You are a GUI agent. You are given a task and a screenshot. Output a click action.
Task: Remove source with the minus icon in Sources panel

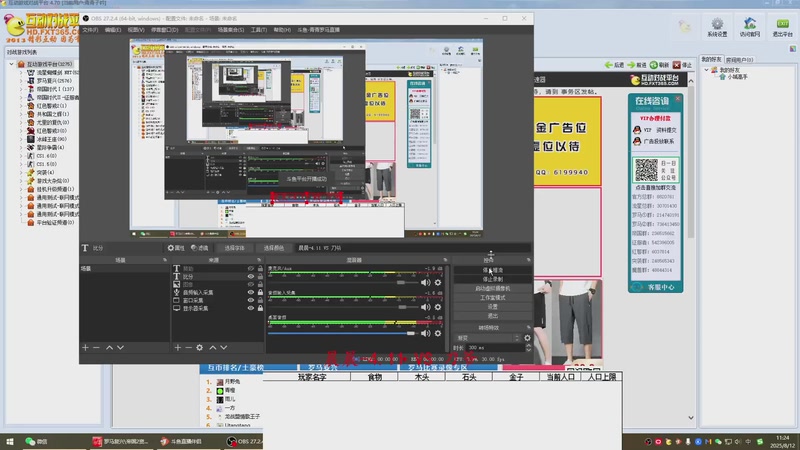[188, 347]
